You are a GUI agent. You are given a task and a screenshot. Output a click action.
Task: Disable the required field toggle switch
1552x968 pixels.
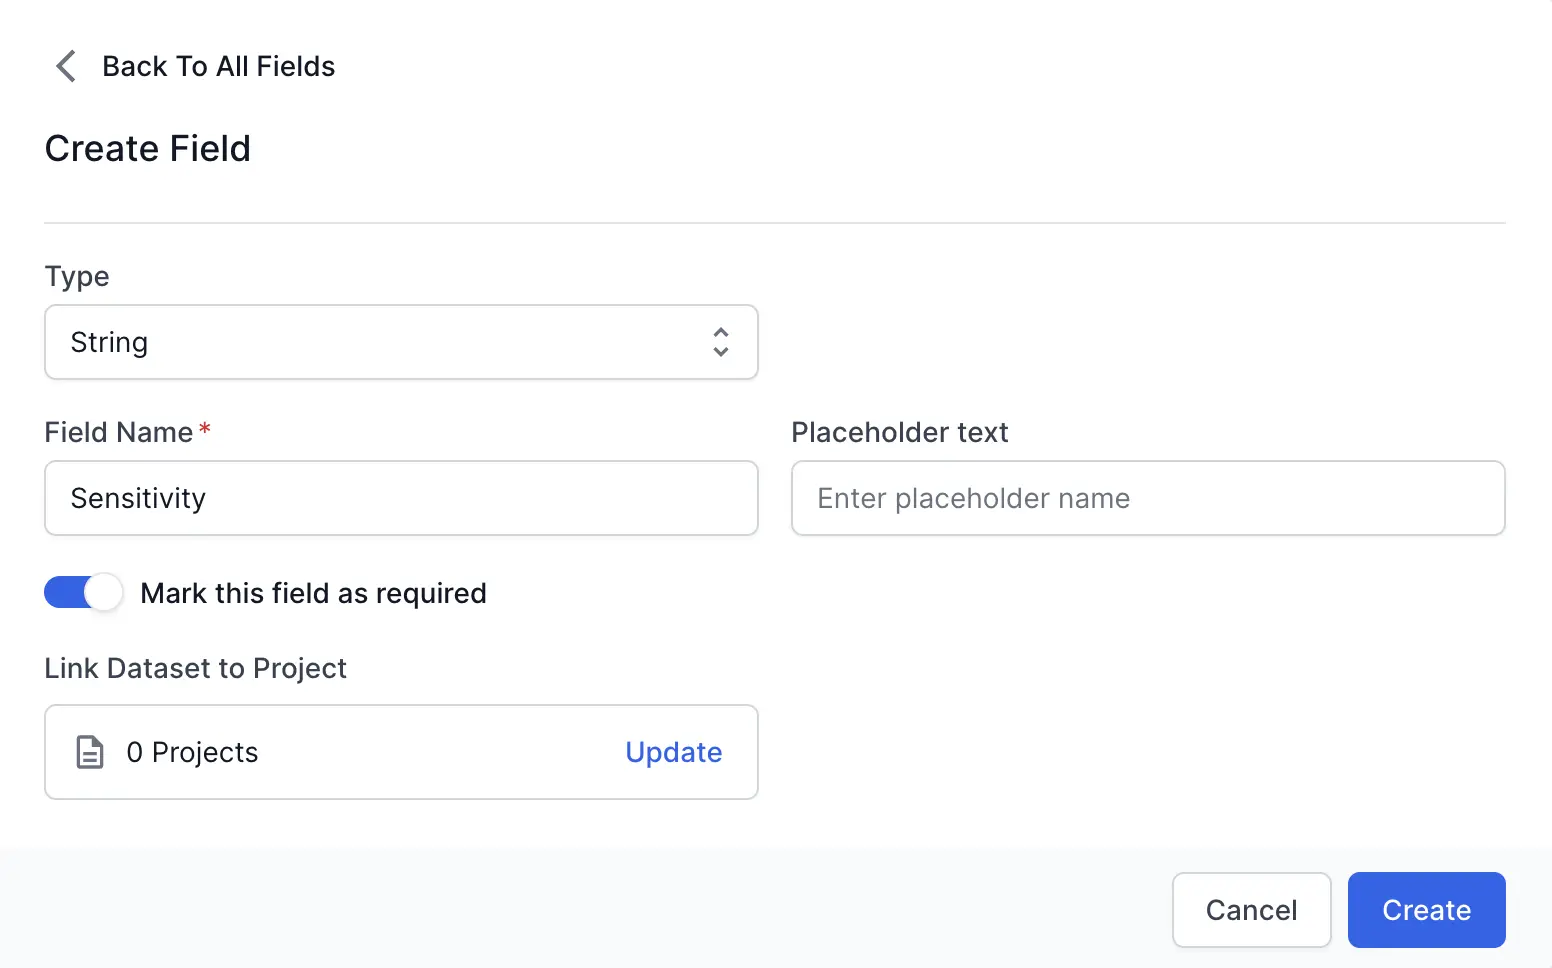(83, 593)
